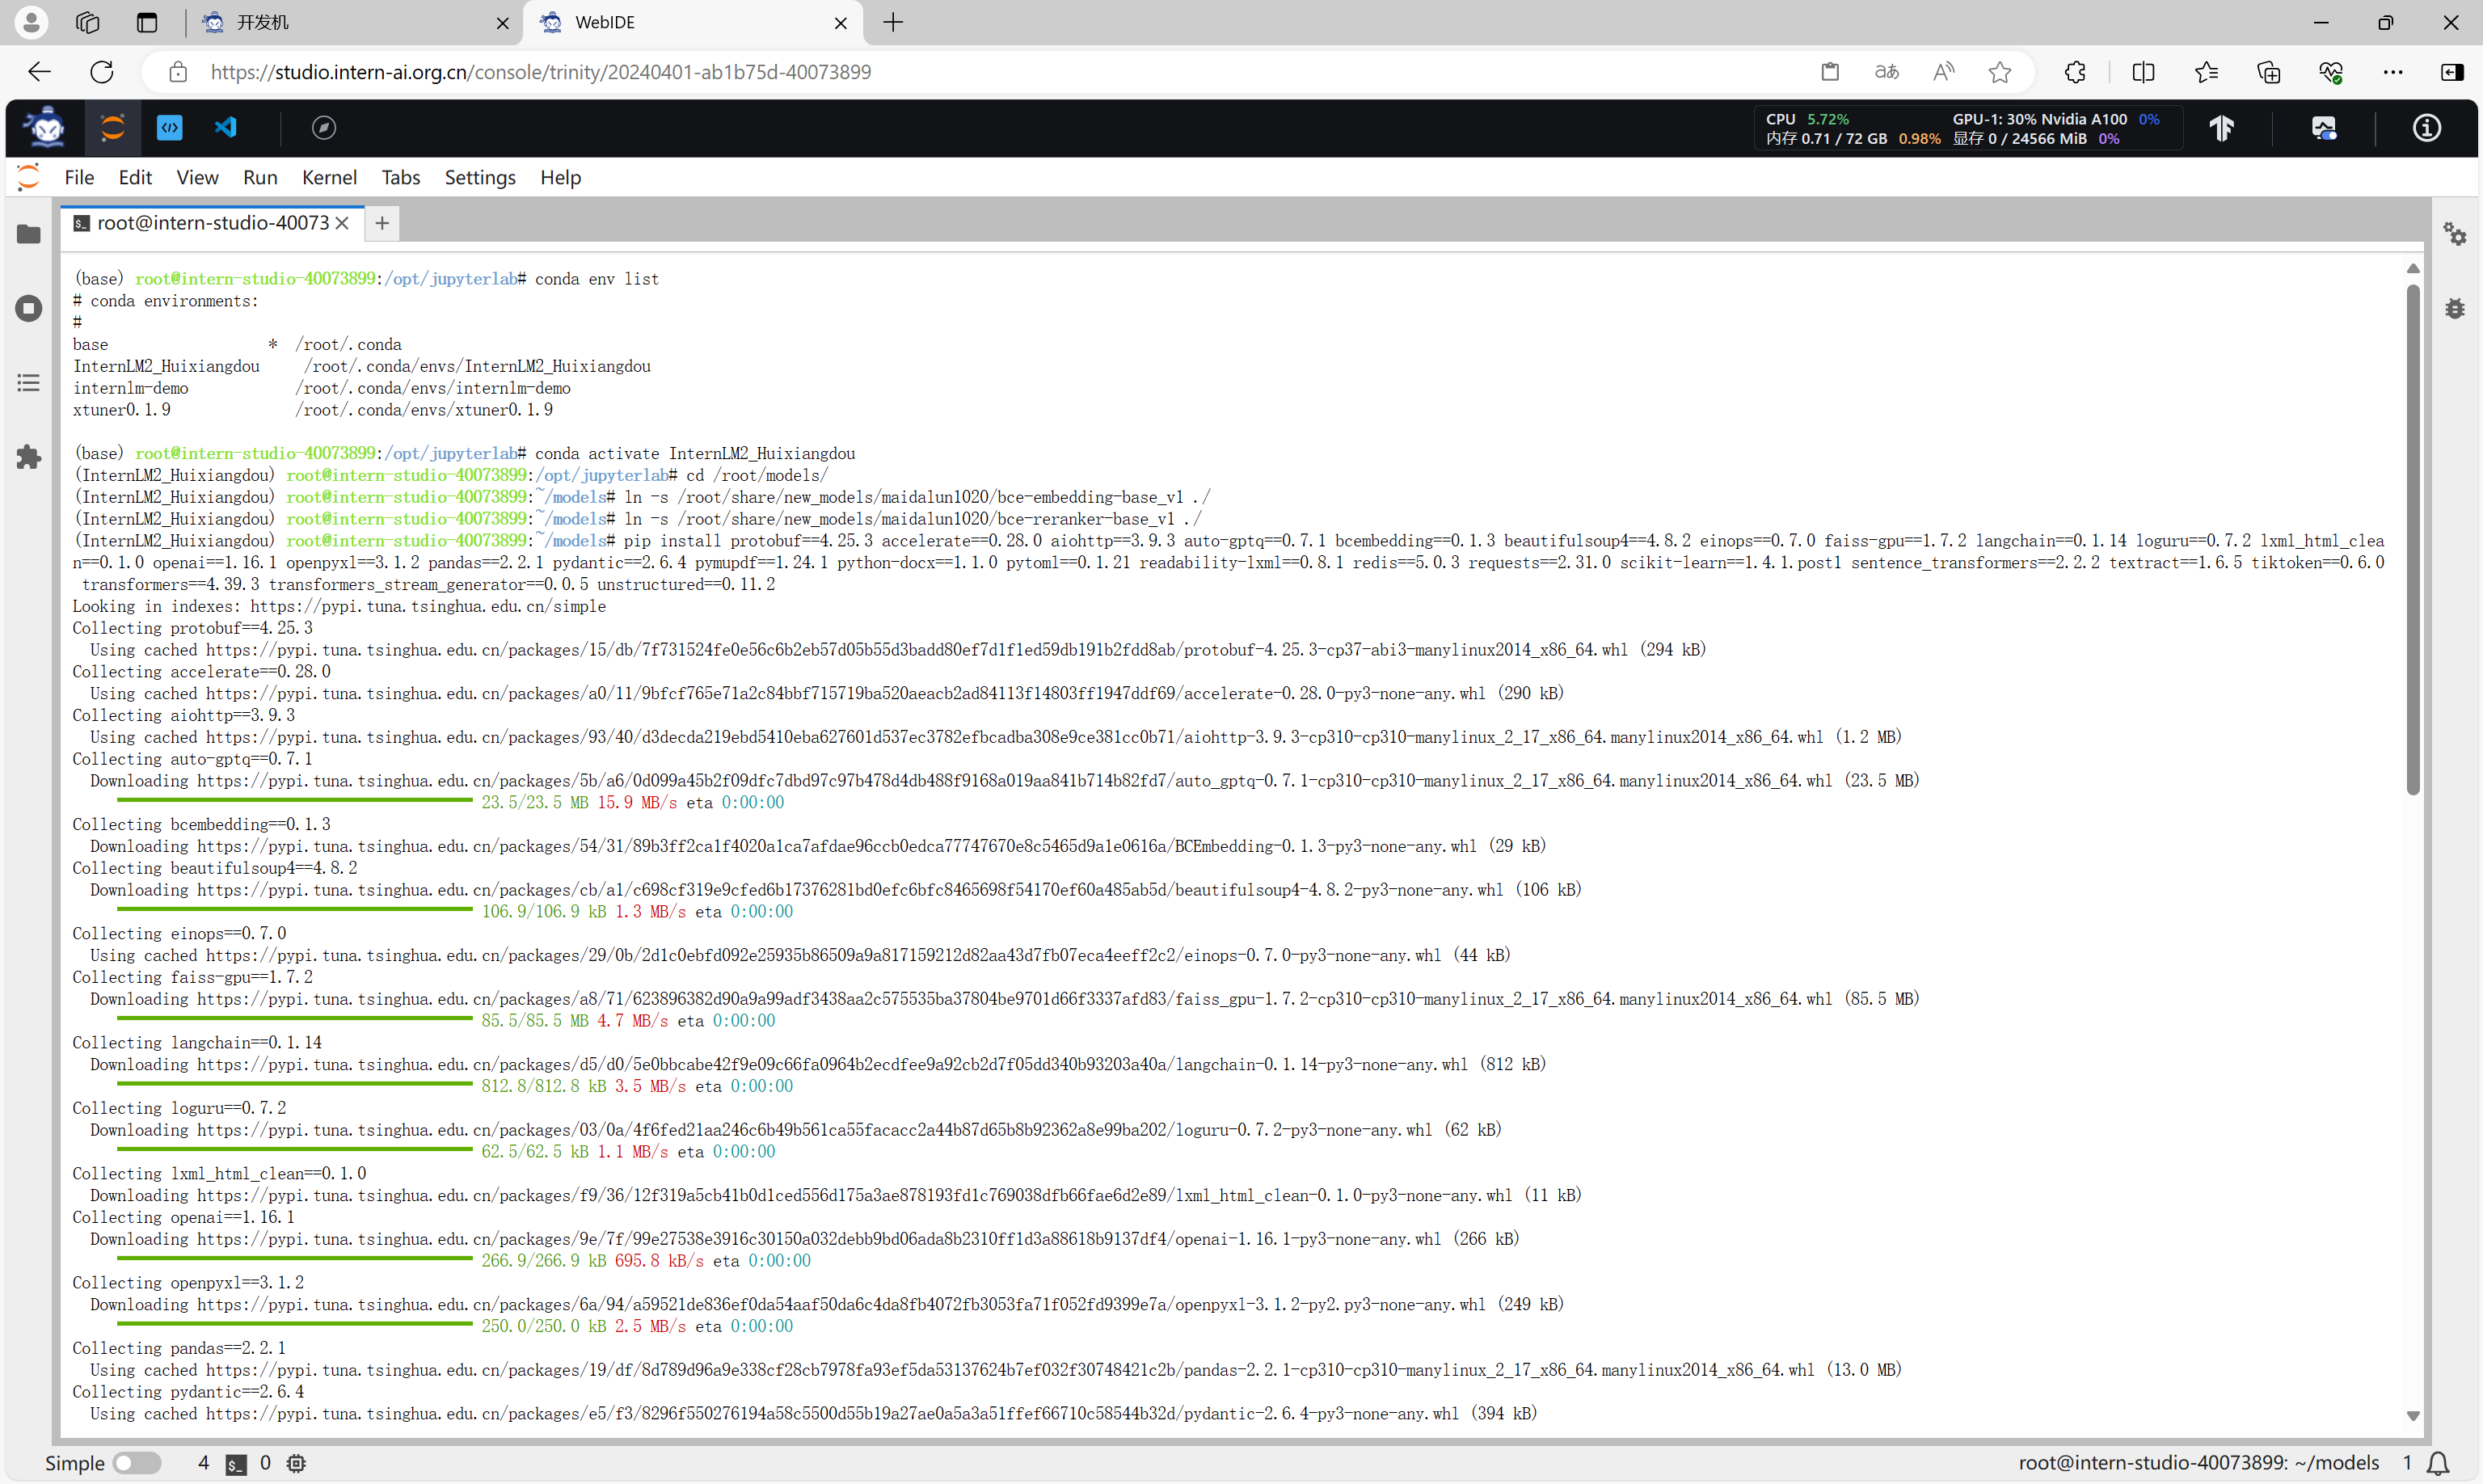Open browser workspaces icon
The height and width of the screenshot is (1484, 2483).
coord(88,22)
